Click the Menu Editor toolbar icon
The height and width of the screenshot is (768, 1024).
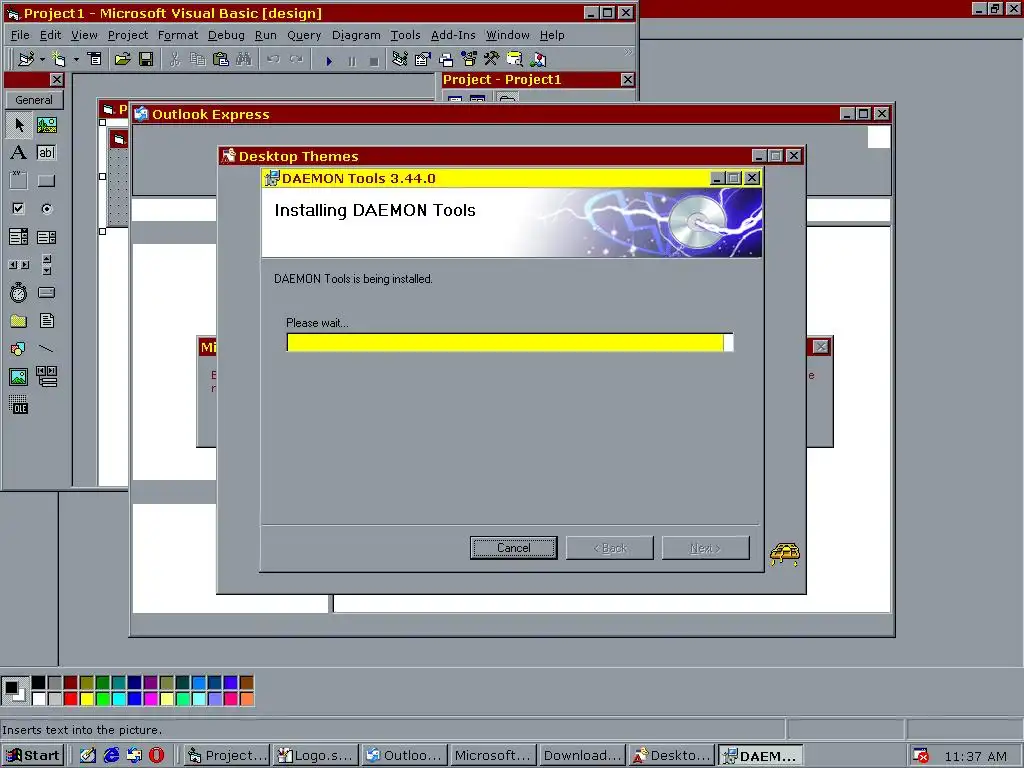point(95,59)
